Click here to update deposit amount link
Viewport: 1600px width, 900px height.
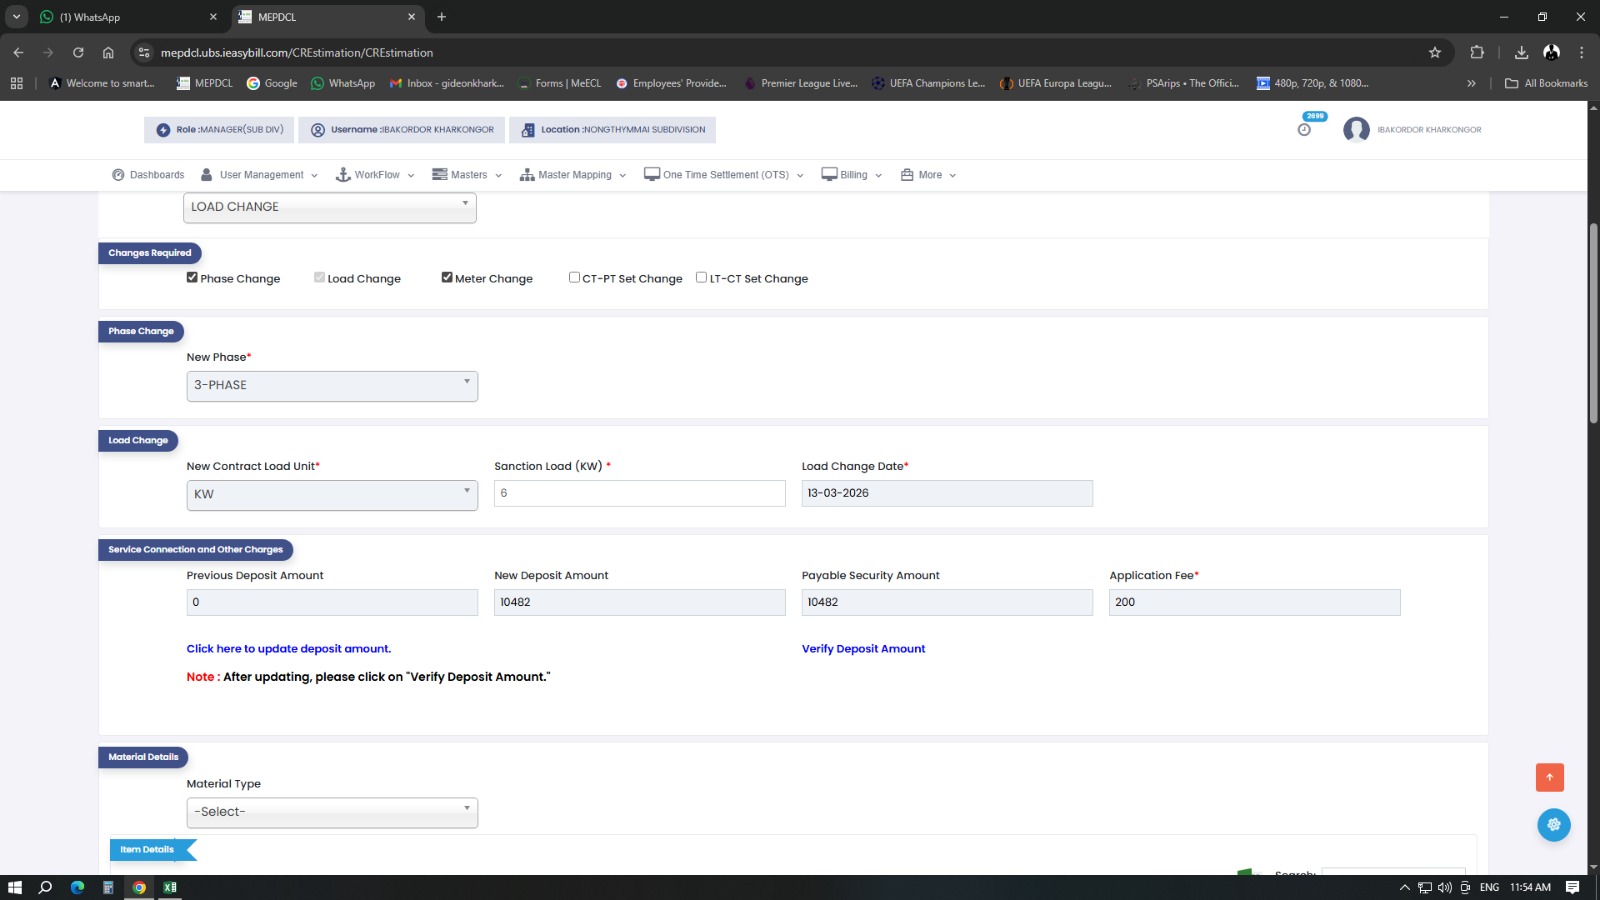pos(288,649)
